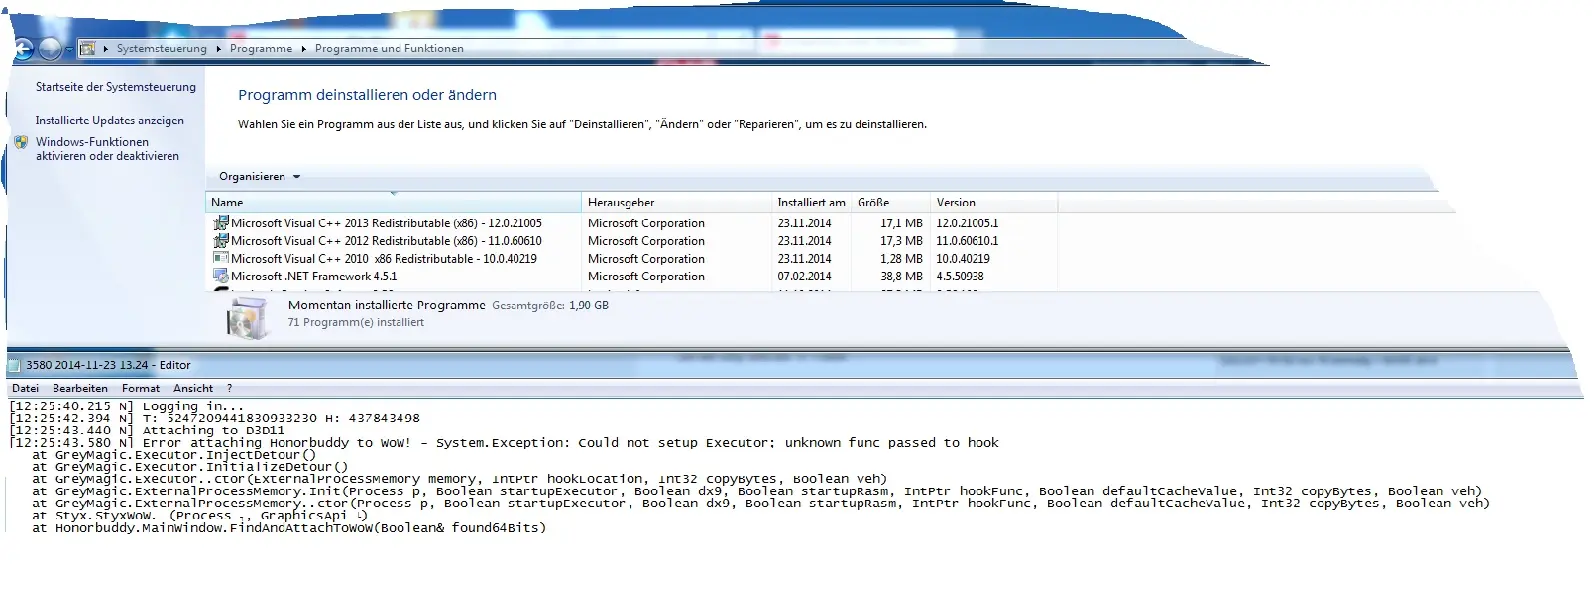Open the ? help menu in Editor
This screenshot has width=1594, height=608.
(x=229, y=388)
